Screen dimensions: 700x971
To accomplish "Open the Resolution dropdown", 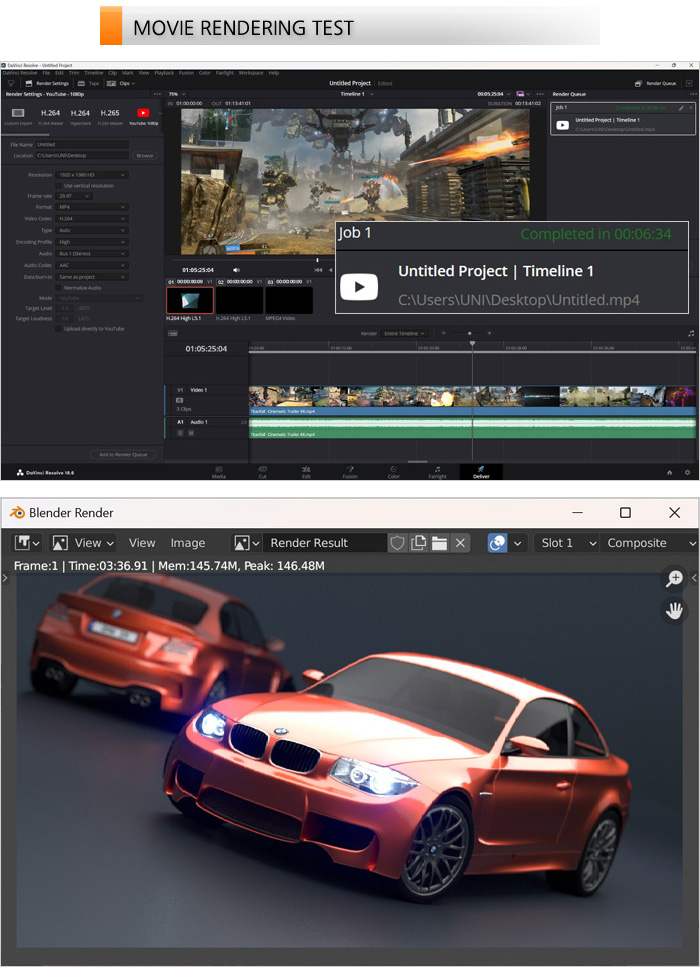I will click(92, 175).
